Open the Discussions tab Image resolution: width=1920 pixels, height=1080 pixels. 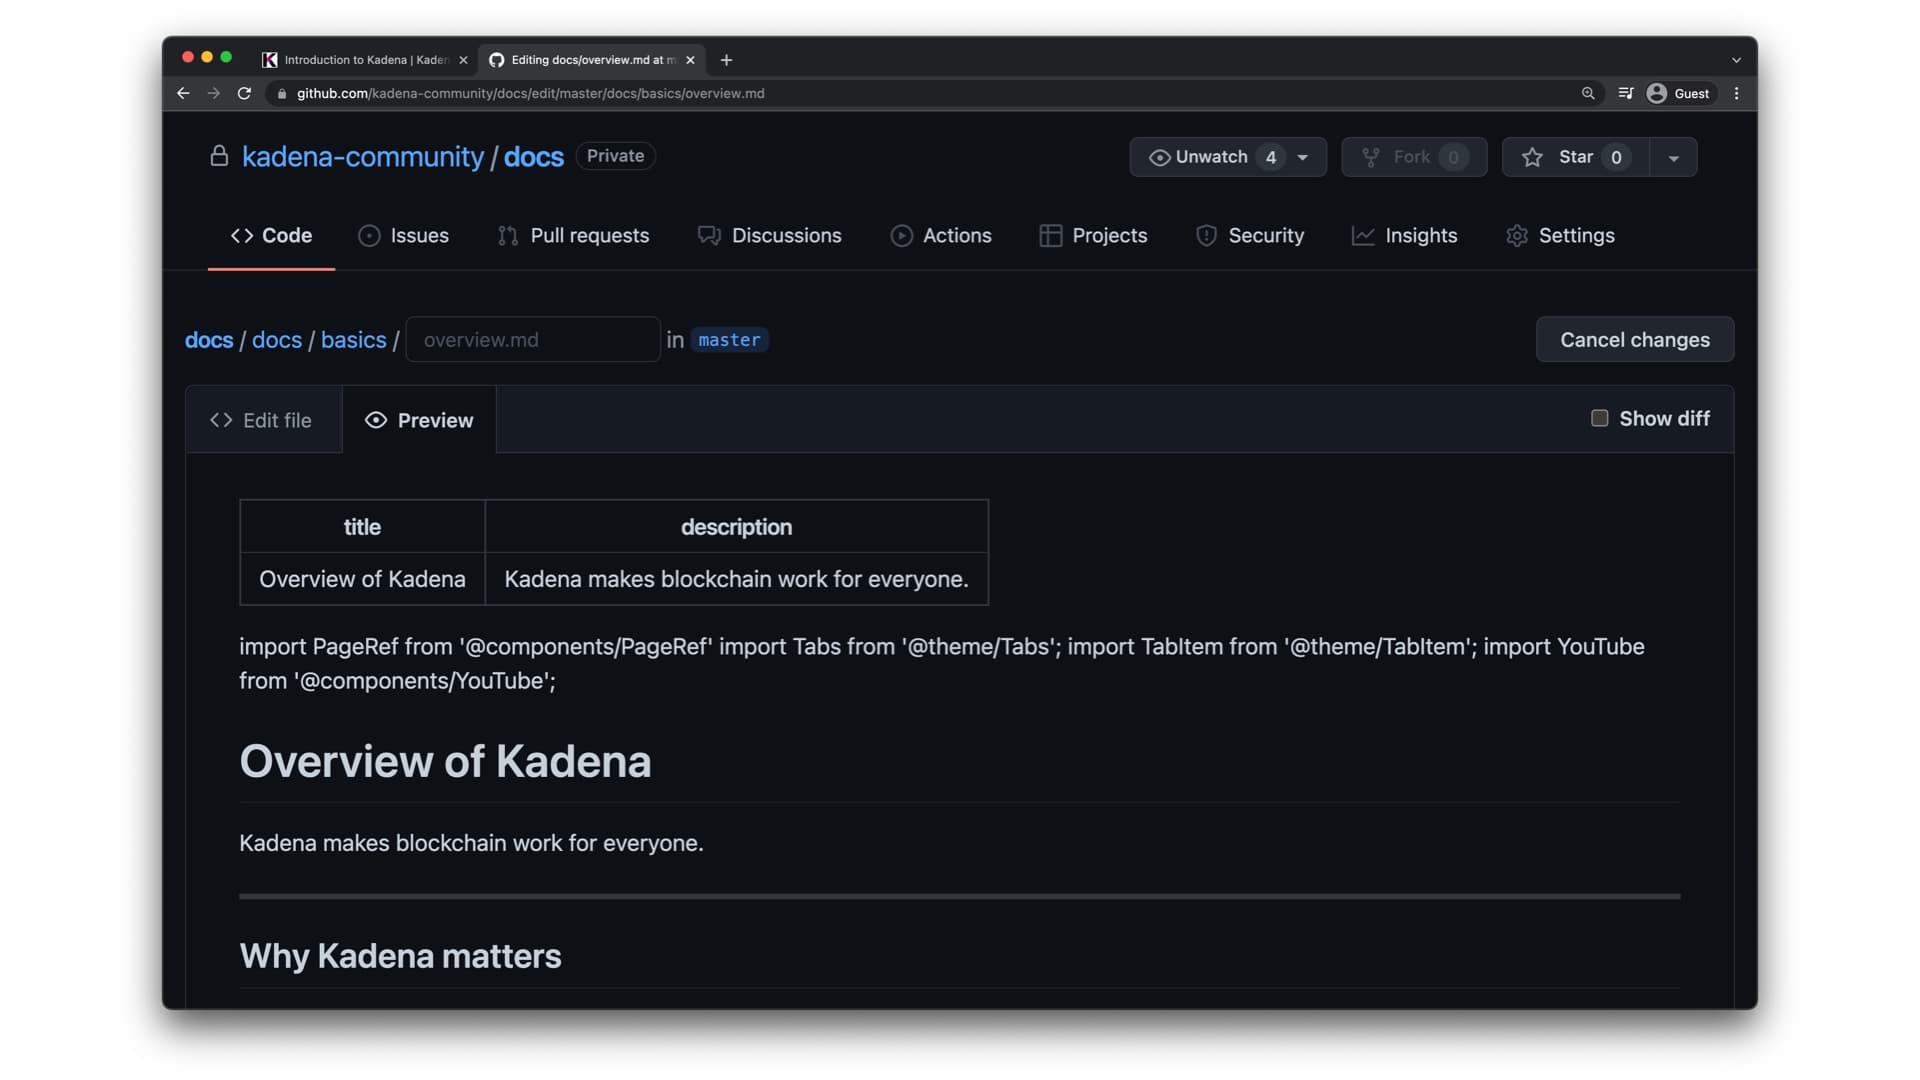(769, 235)
